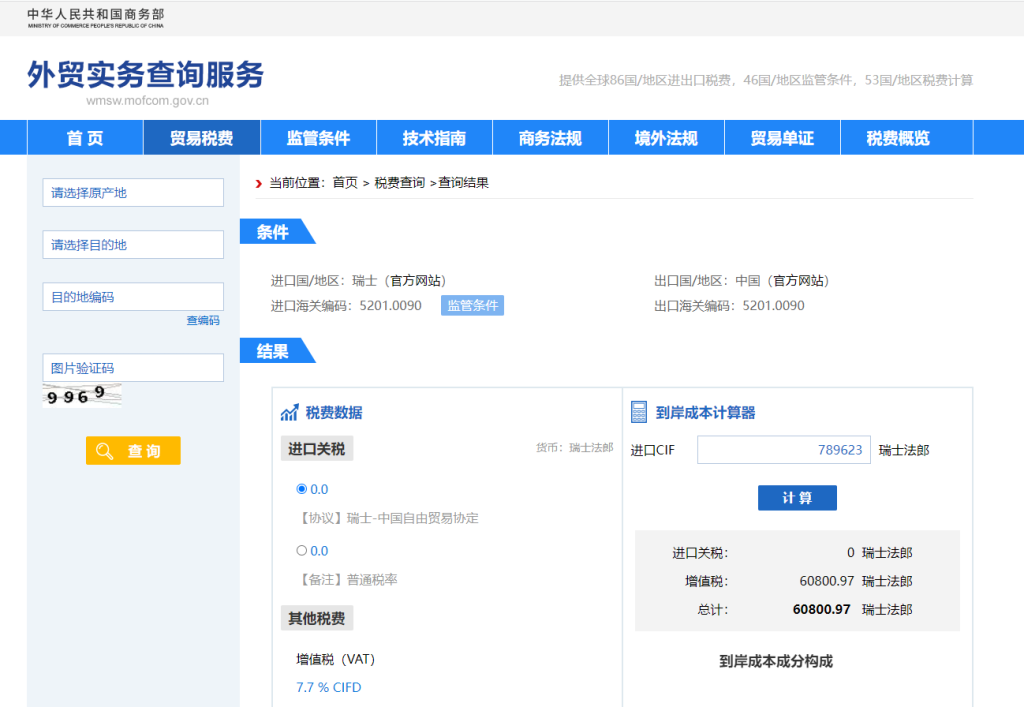
Task: Click the 到岸成本成分构成 heading
Action: click(x=776, y=661)
